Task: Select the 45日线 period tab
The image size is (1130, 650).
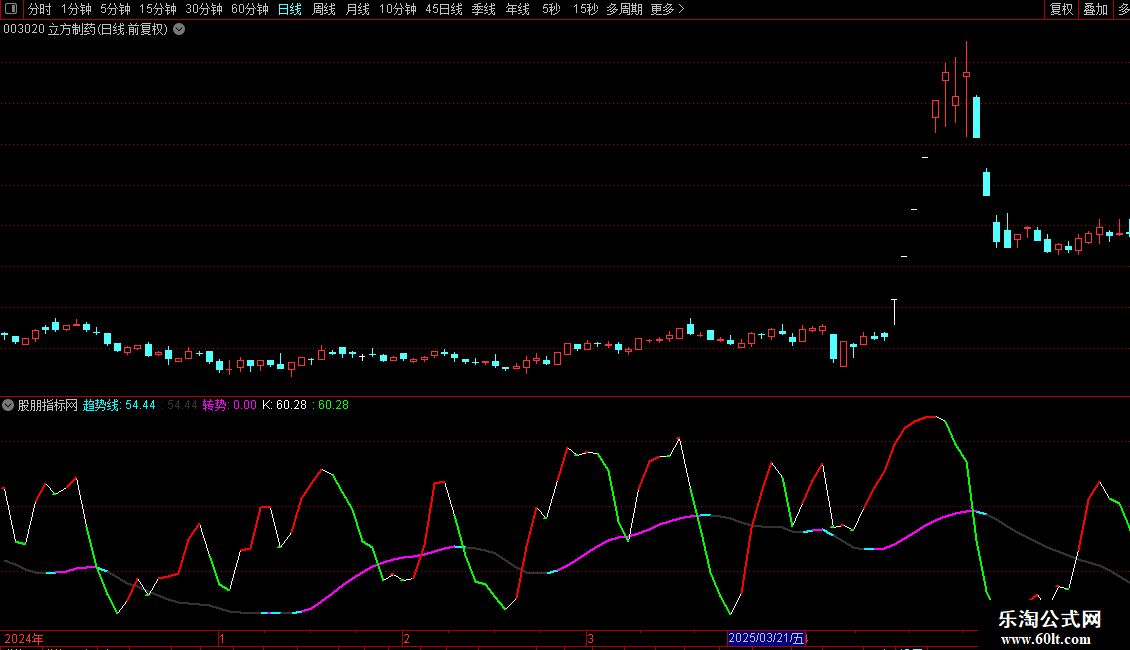Action: tap(443, 9)
